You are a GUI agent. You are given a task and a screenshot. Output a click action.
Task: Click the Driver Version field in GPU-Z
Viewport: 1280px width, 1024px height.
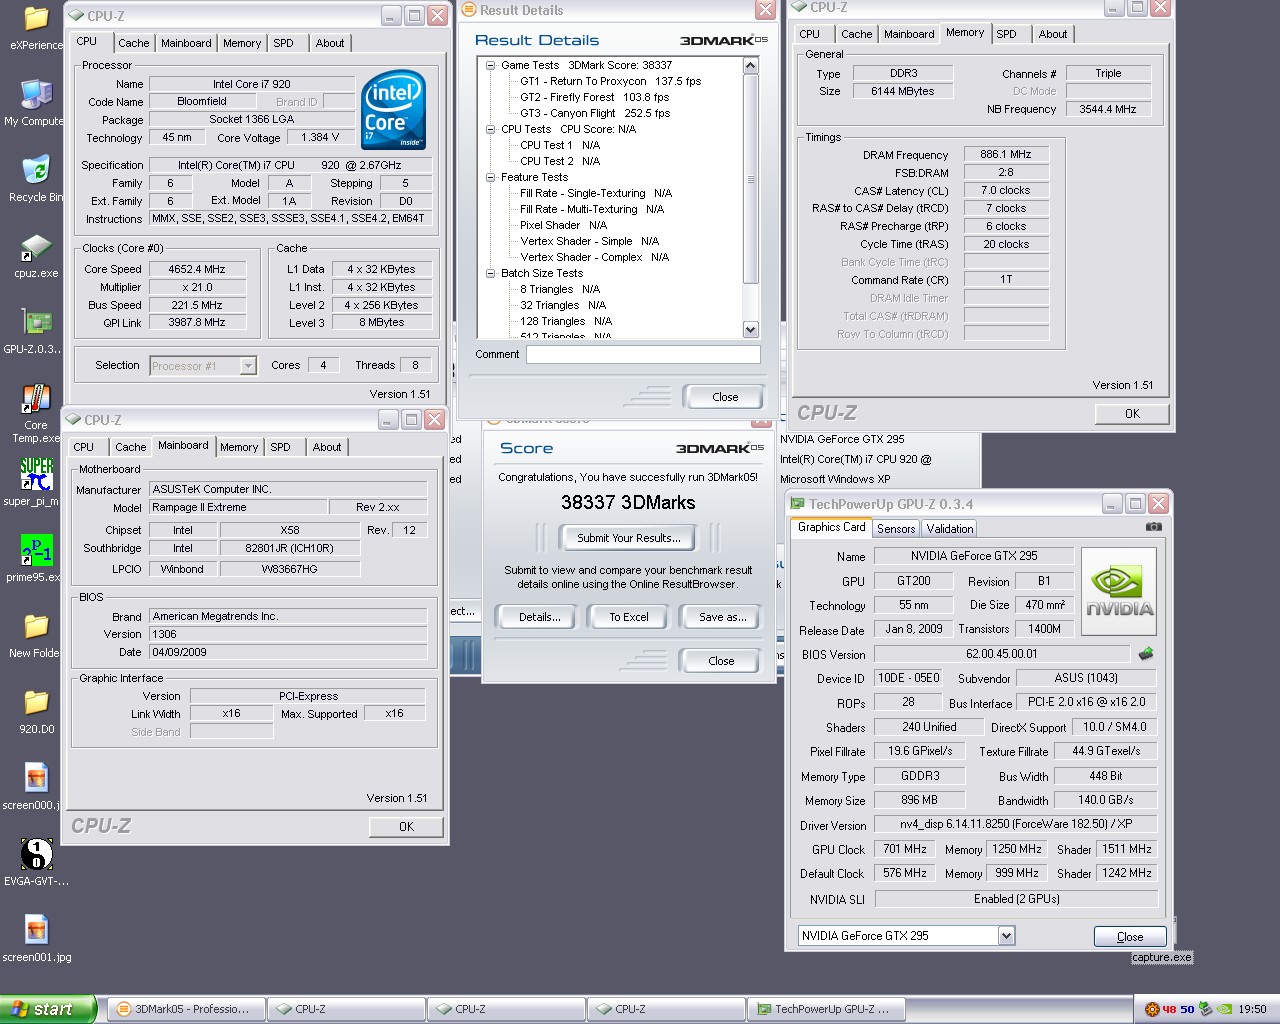tap(1016, 824)
